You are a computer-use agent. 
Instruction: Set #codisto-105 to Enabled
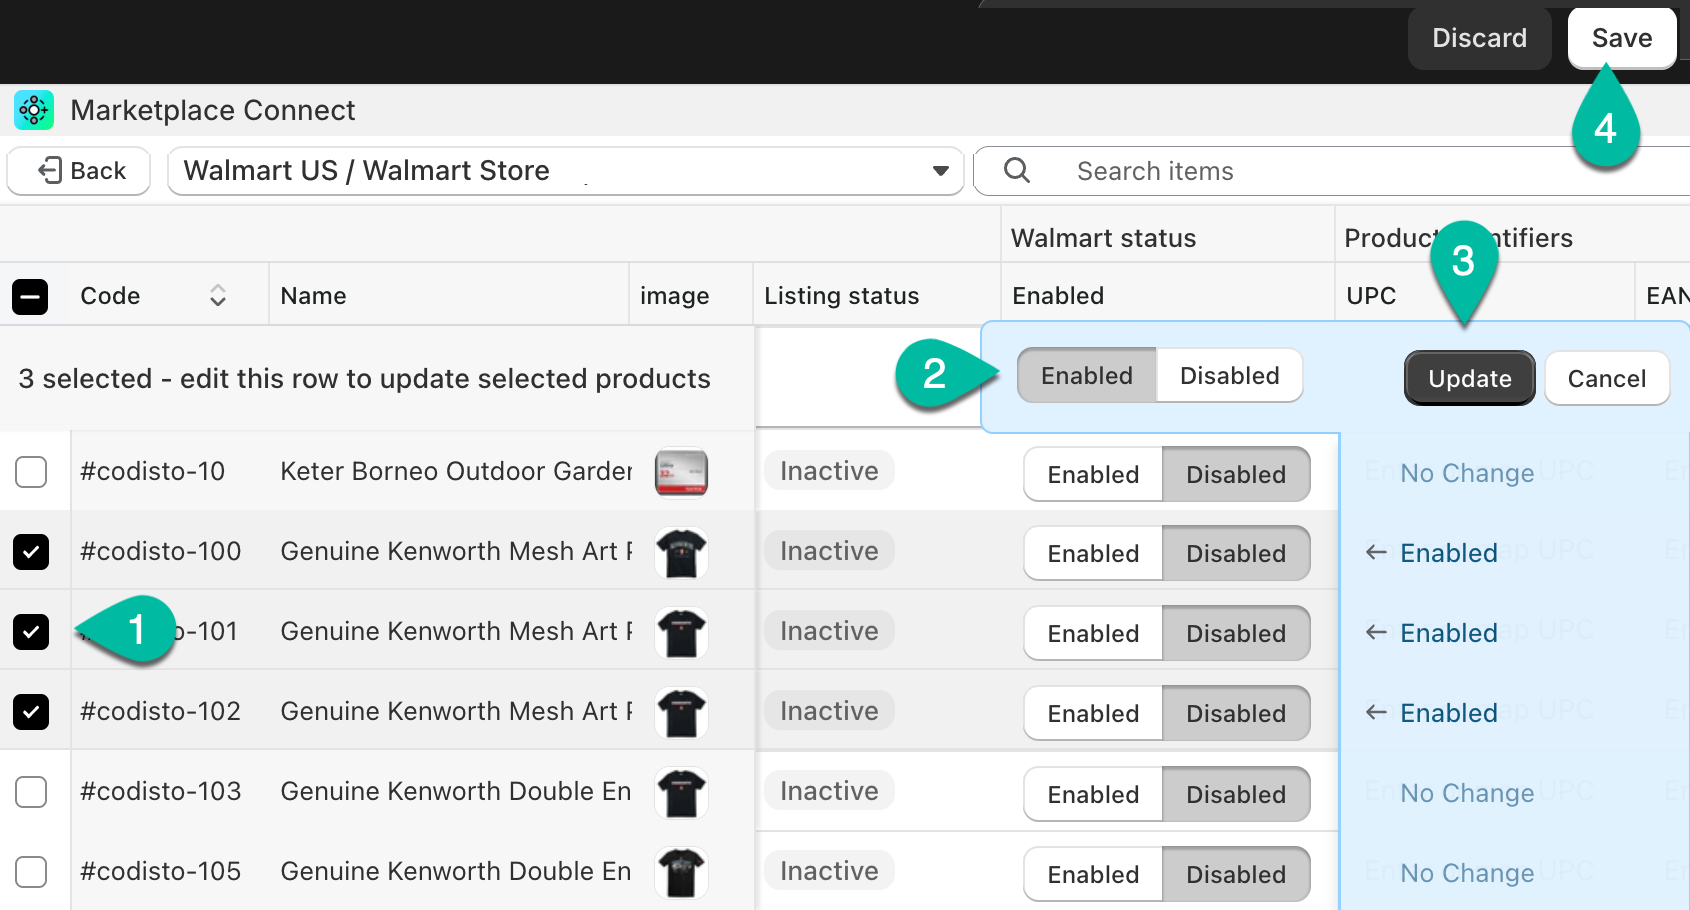pos(1093,874)
